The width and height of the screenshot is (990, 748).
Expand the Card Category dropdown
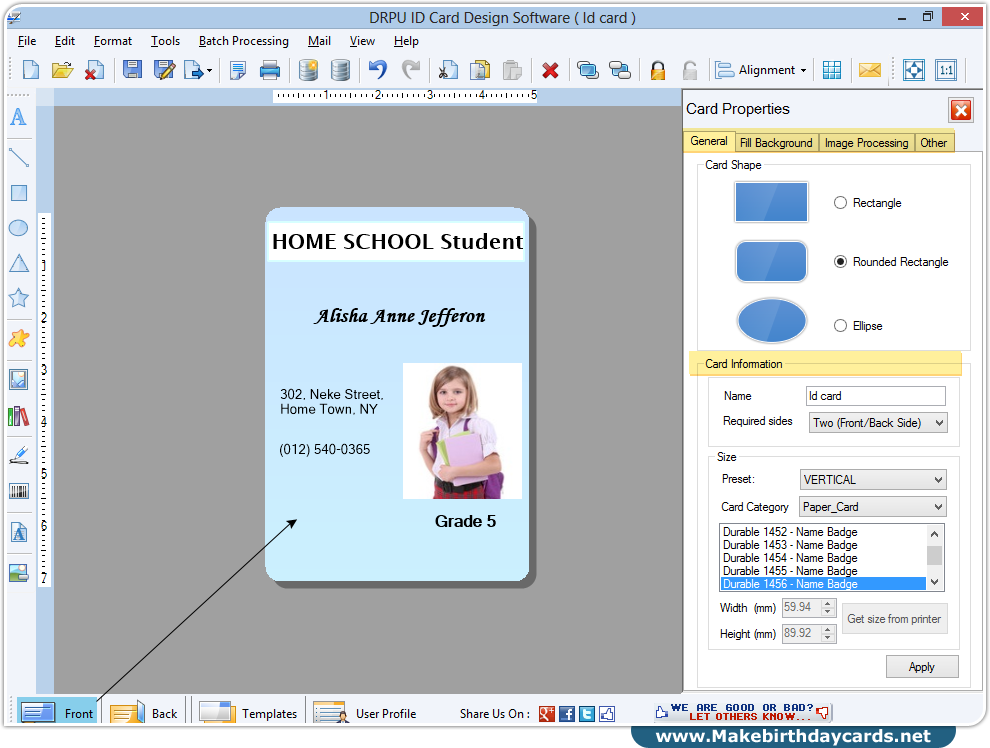pos(873,507)
